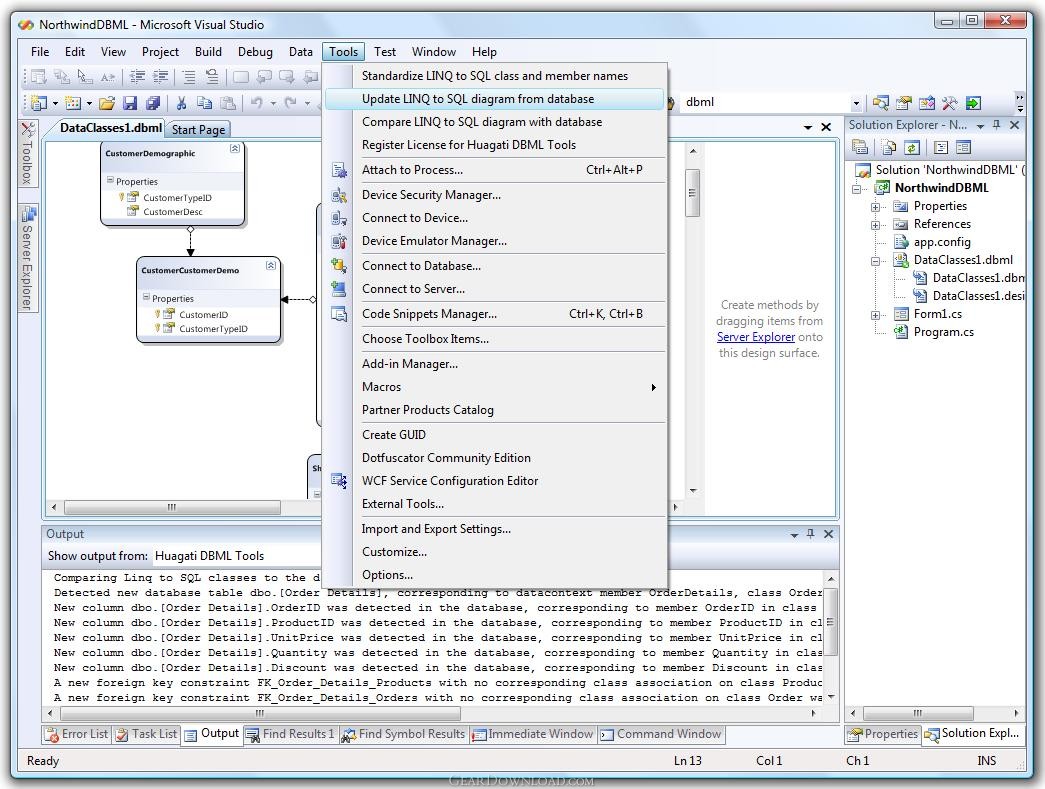Click the Server Explorer hyperlink
Viewport: 1045px width, 789px height.
pyautogui.click(x=756, y=337)
